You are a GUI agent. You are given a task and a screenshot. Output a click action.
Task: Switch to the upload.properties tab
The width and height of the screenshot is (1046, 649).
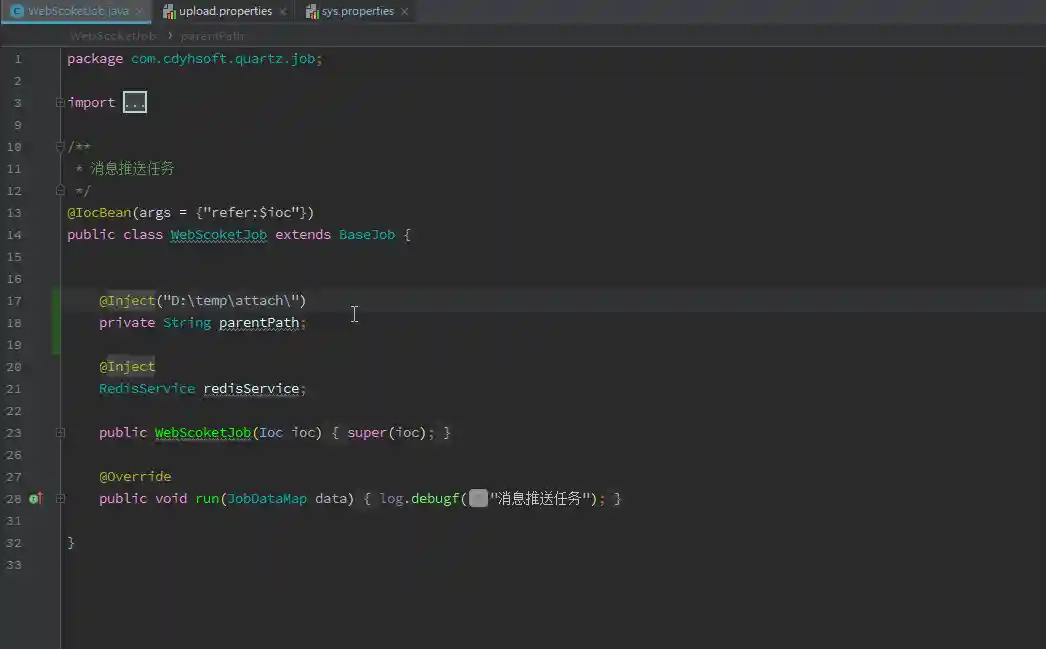pos(225,11)
